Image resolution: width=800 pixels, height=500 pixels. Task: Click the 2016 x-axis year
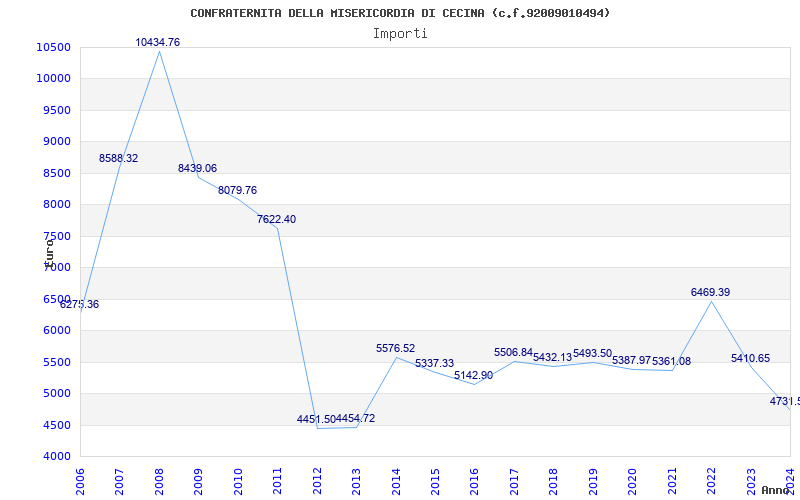[x=474, y=482]
